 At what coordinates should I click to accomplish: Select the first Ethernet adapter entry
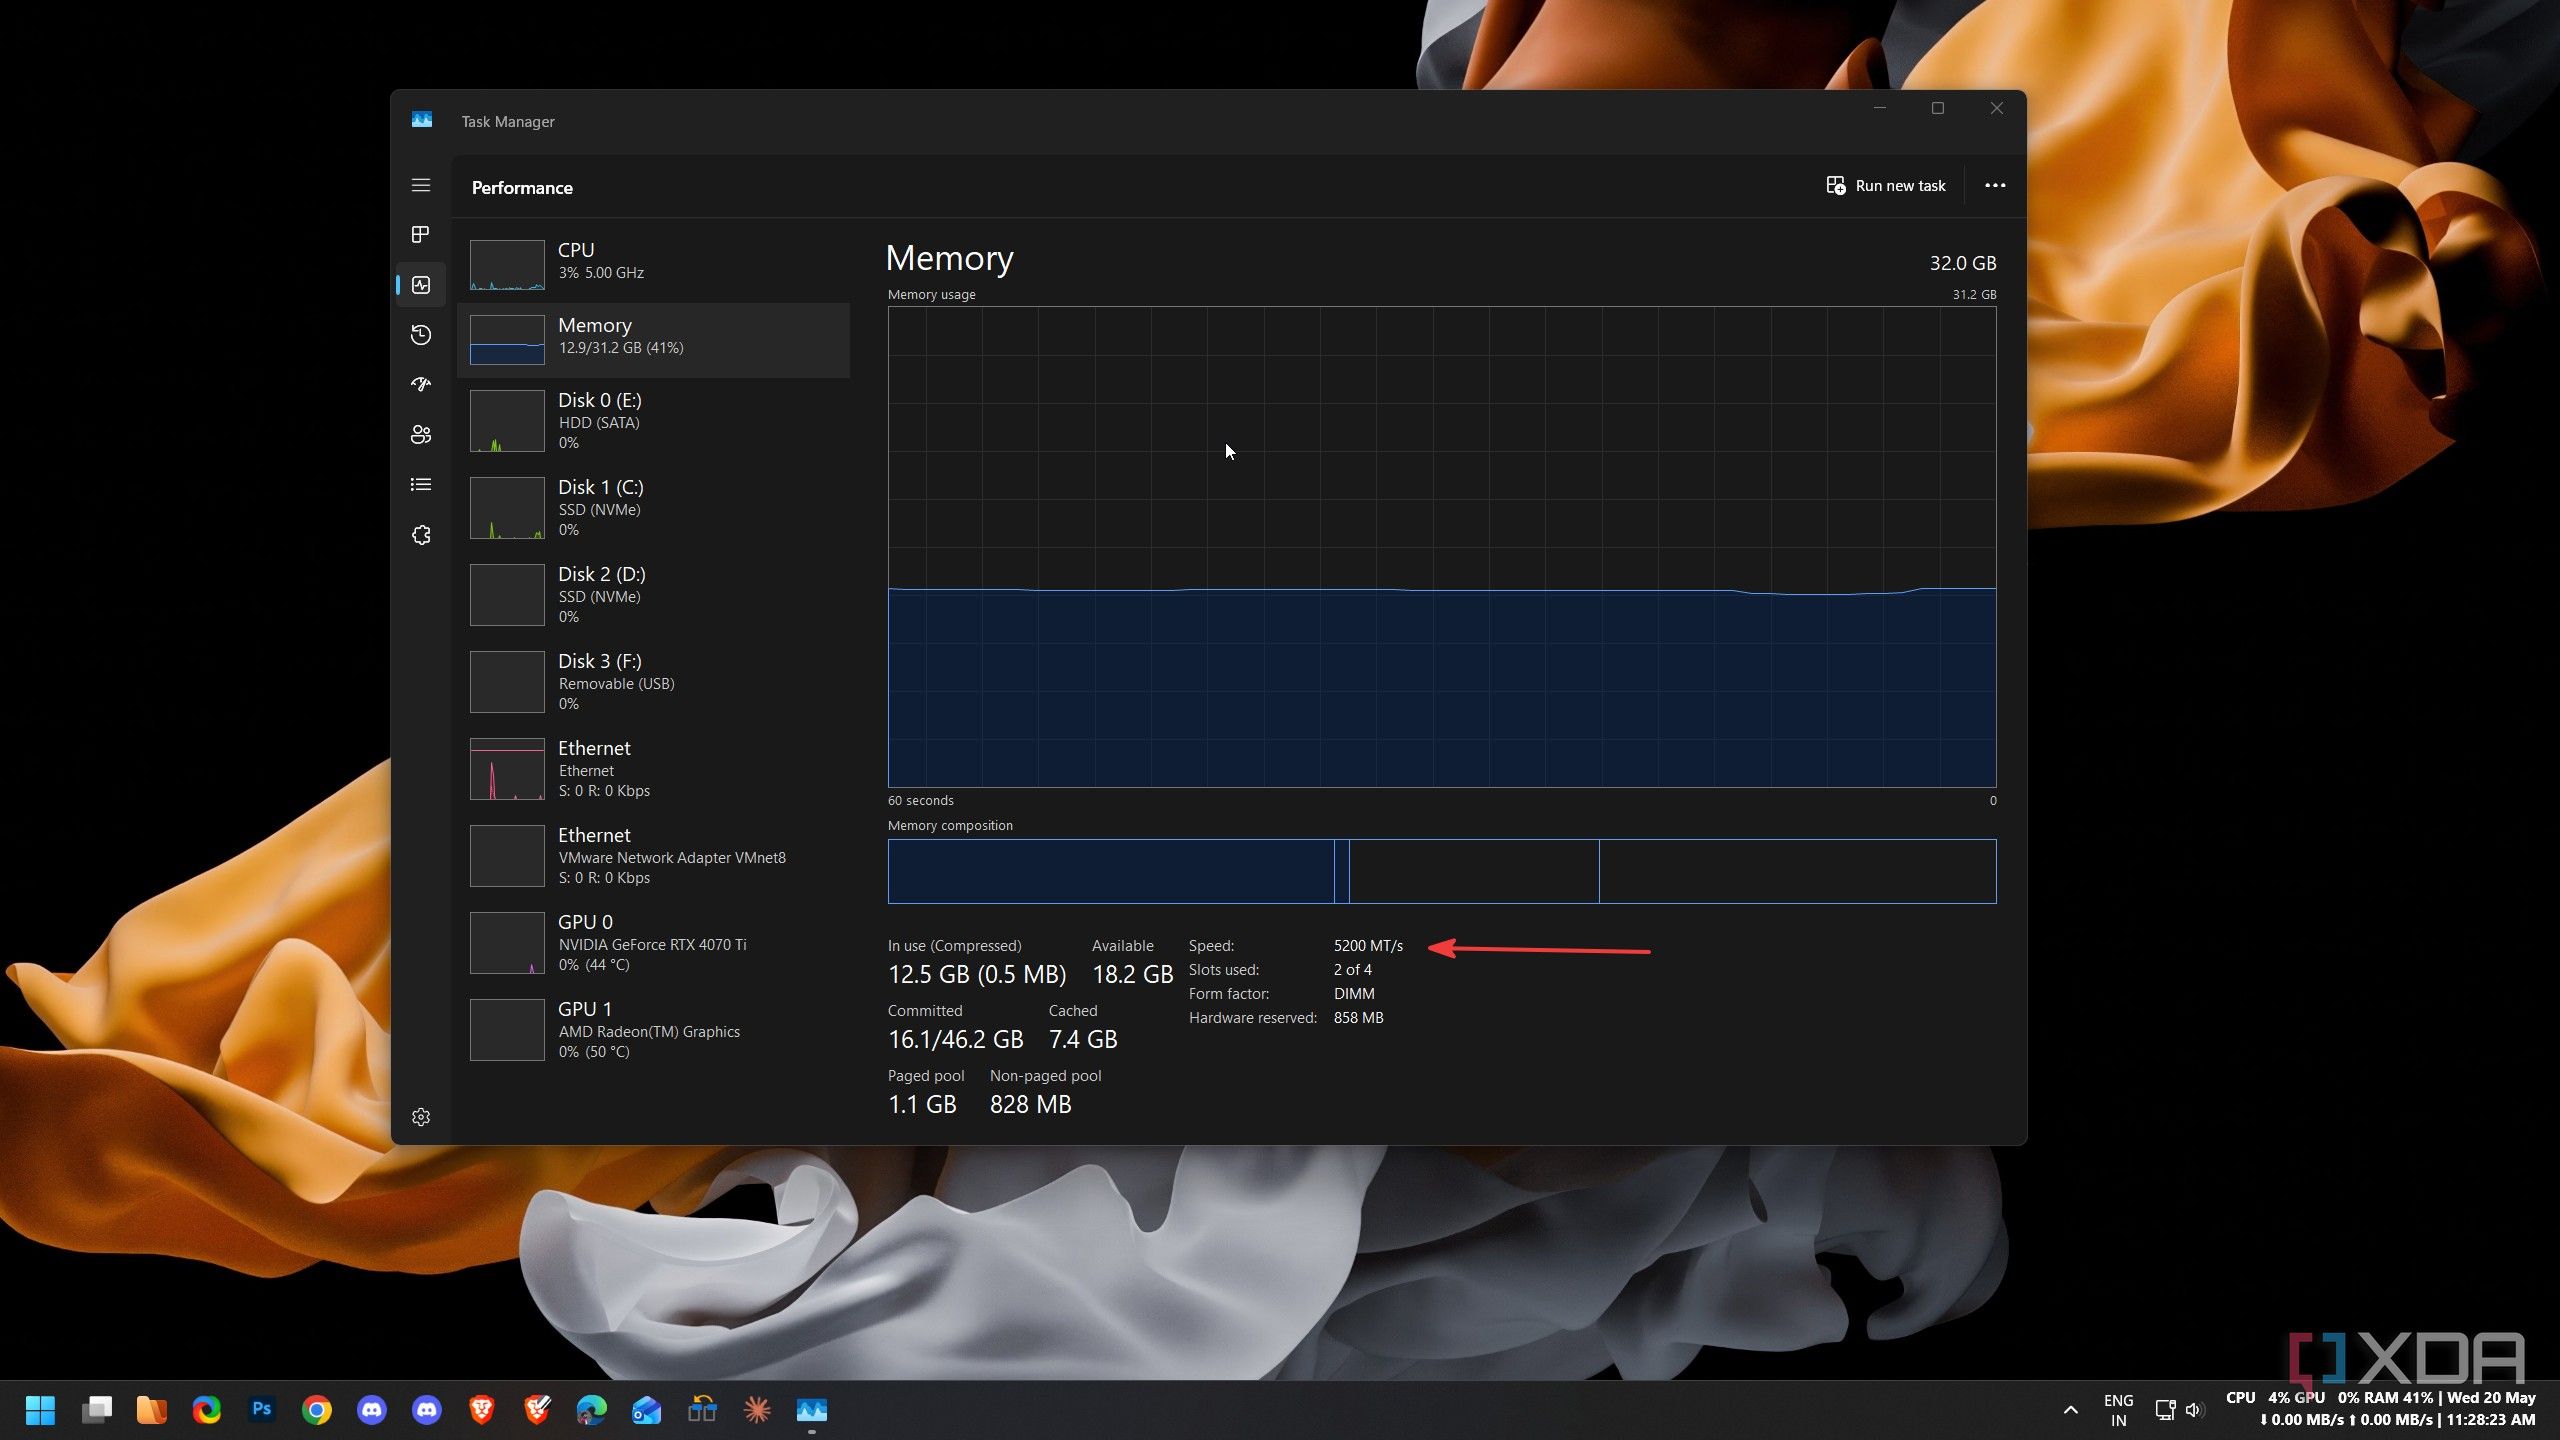pos(654,769)
